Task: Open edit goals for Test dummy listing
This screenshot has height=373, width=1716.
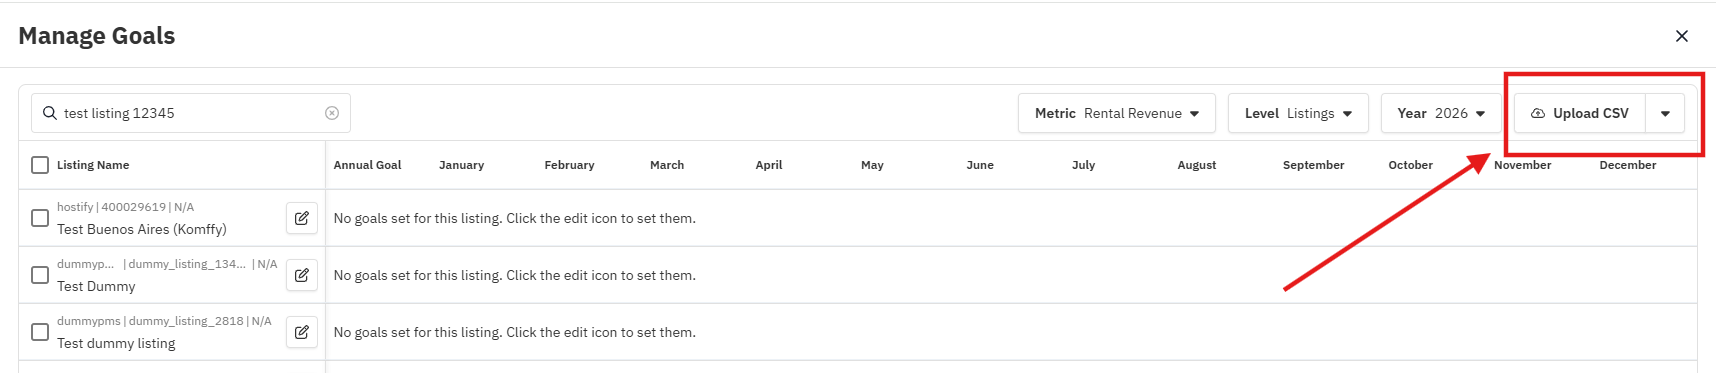Action: tap(302, 332)
